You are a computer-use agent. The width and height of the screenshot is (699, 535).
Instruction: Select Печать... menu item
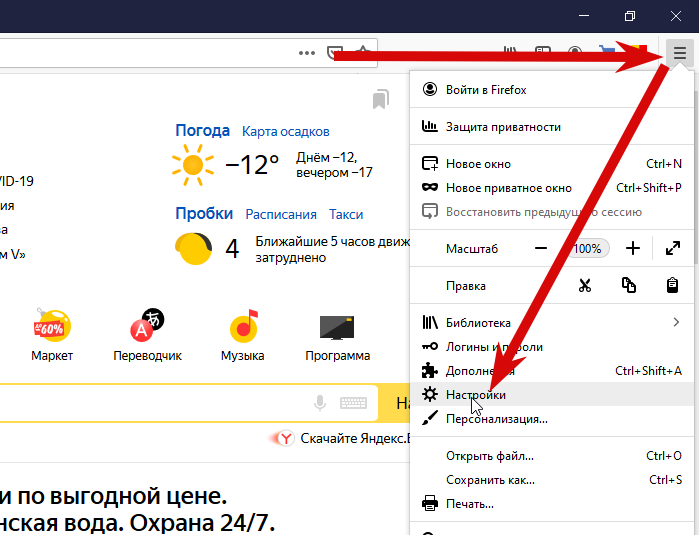[552, 504]
